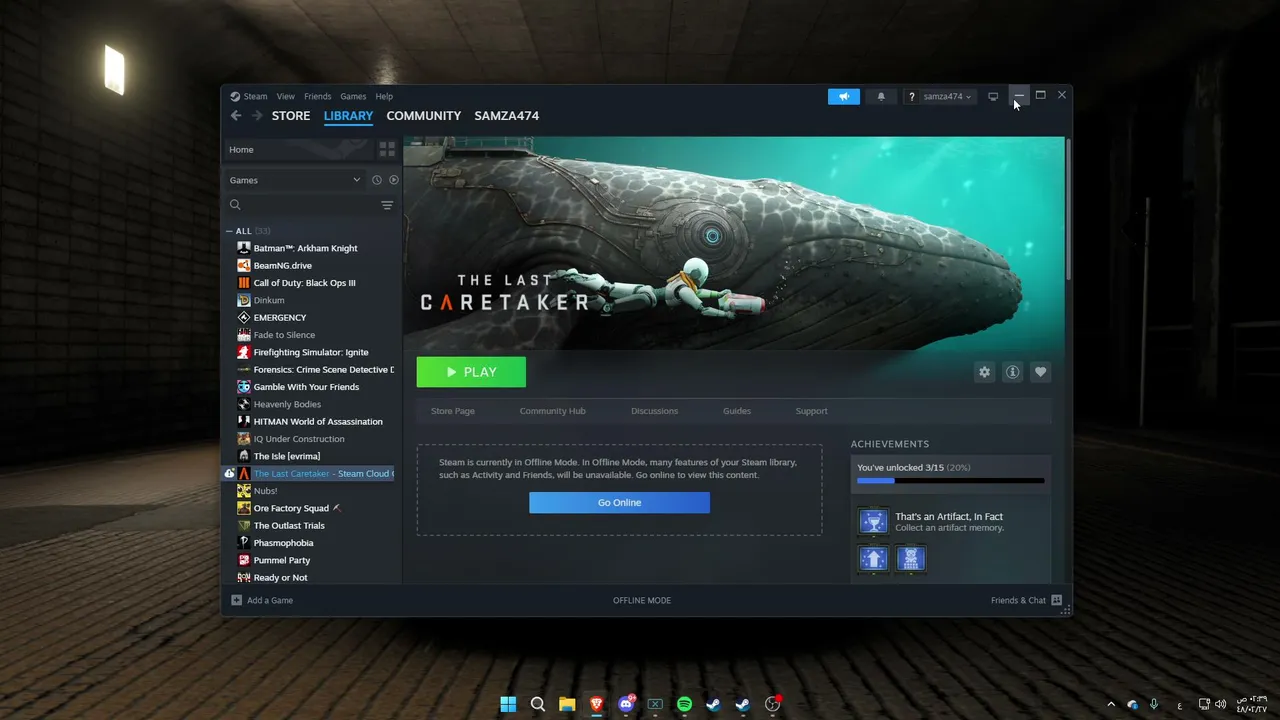Click the Friends & Chat grid icon
Screen dimensions: 1280x720
point(1056,600)
